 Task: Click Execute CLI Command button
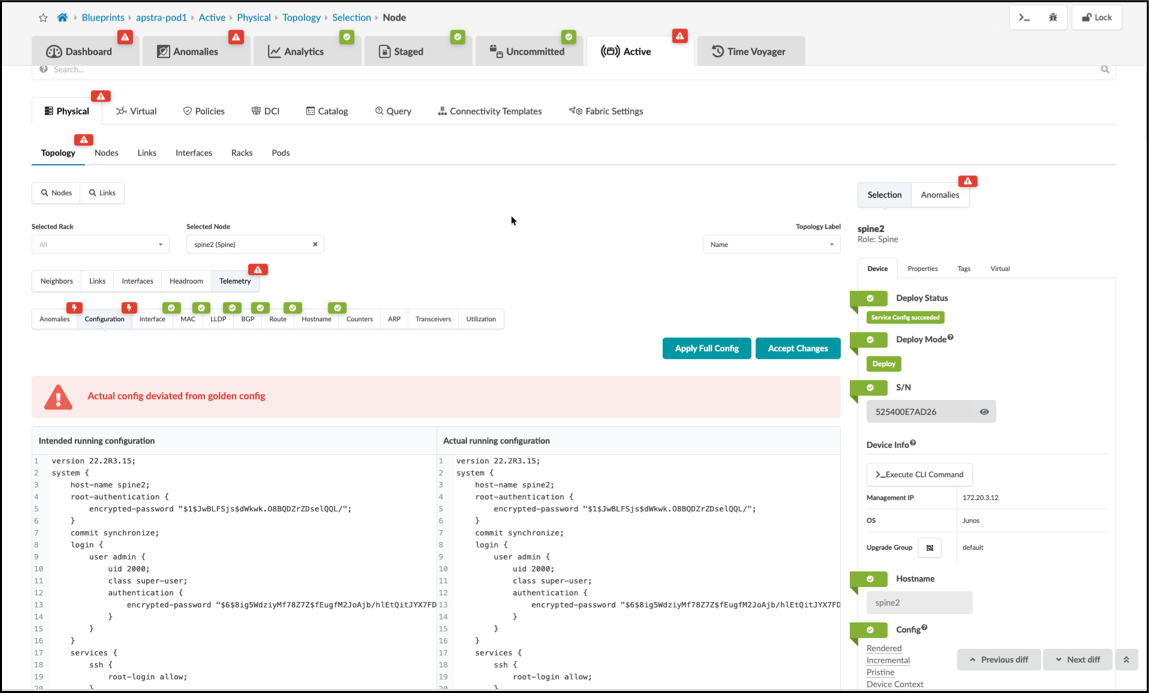pyautogui.click(x=920, y=475)
